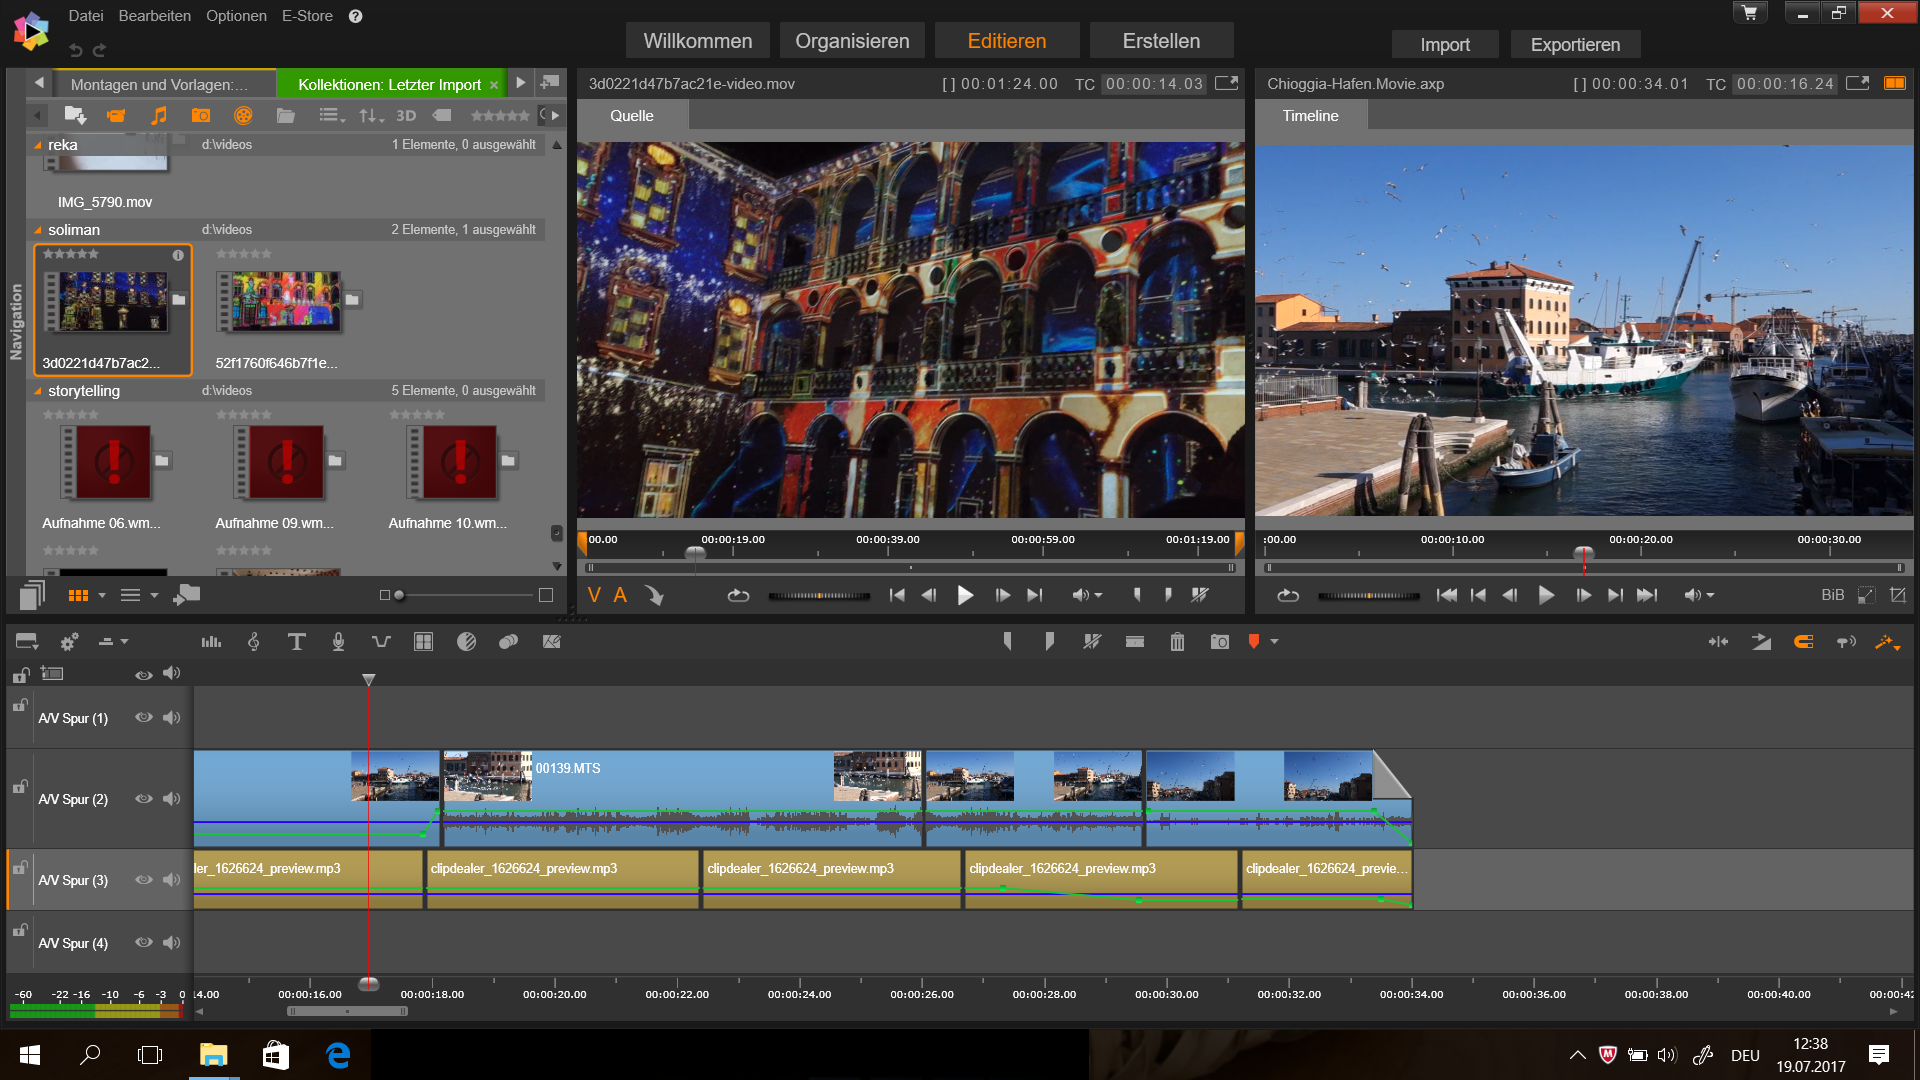1920x1080 pixels.
Task: Open source volume dropdown arrow
Action: [x=1099, y=596]
